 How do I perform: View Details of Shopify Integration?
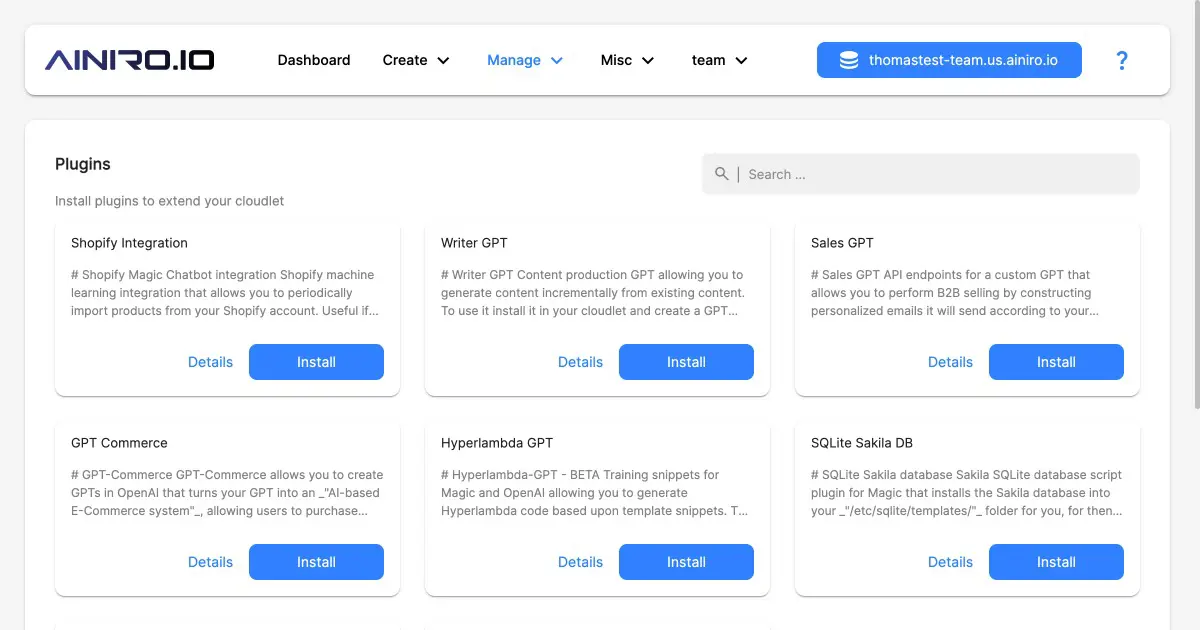click(210, 362)
